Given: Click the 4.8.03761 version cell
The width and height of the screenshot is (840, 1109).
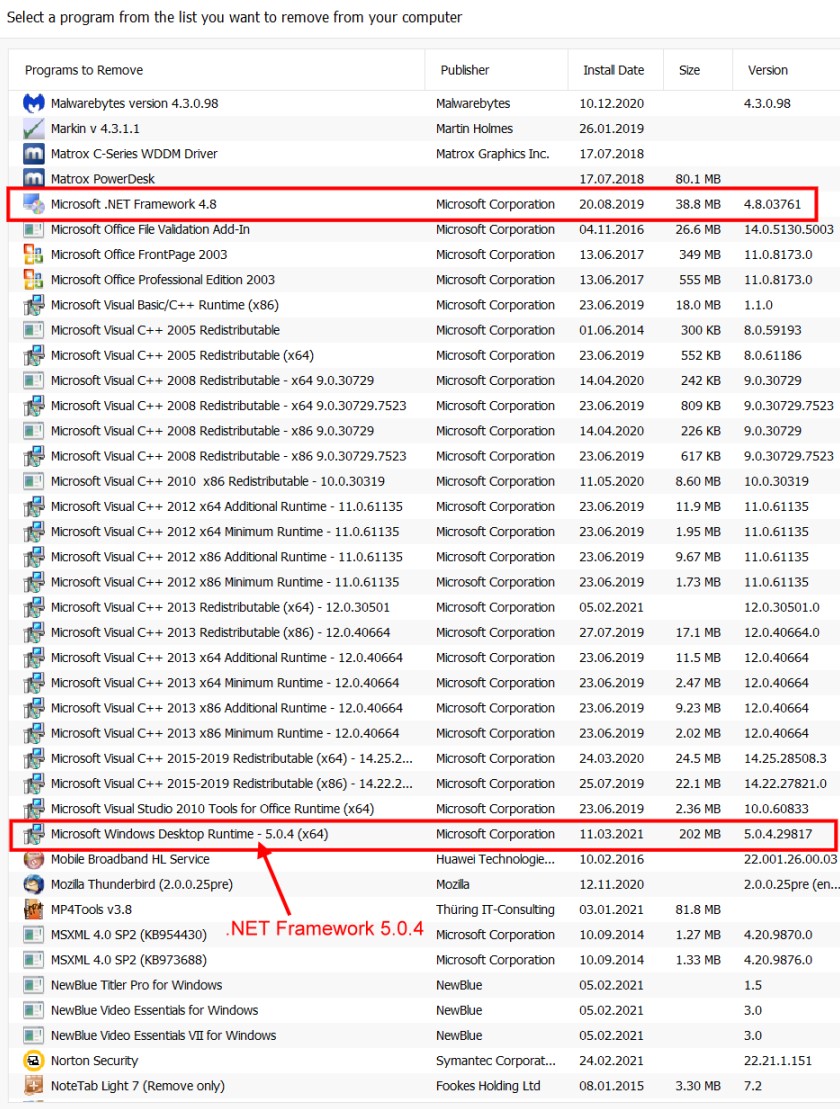Looking at the screenshot, I should (772, 204).
